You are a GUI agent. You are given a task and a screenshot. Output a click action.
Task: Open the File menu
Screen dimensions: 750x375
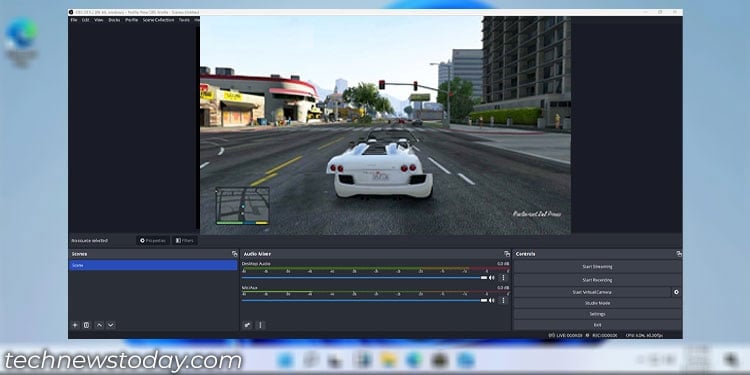74,20
